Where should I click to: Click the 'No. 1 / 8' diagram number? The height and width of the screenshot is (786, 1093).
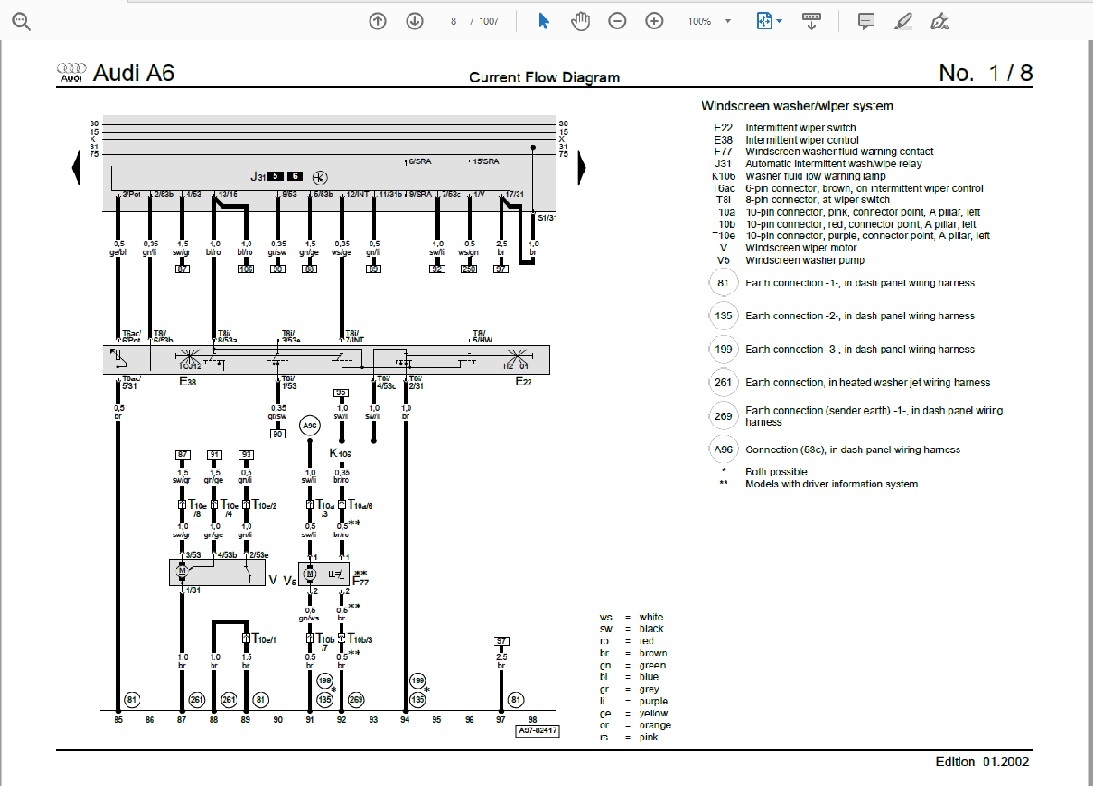[986, 72]
